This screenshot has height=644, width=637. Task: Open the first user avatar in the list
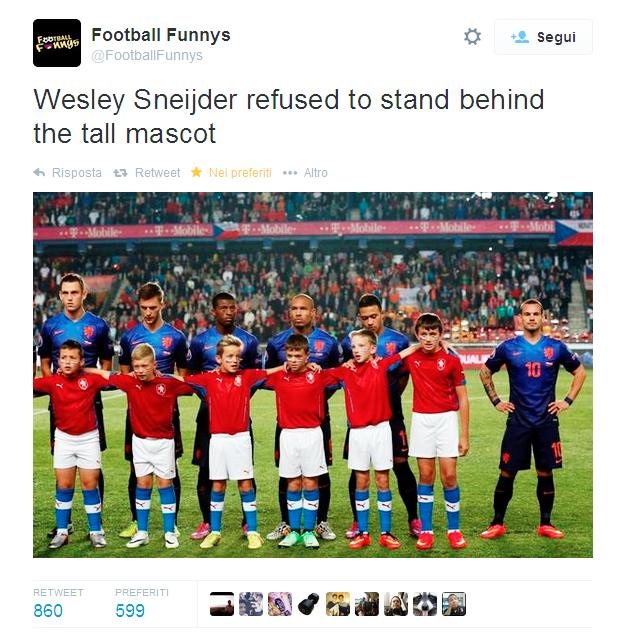tap(222, 604)
